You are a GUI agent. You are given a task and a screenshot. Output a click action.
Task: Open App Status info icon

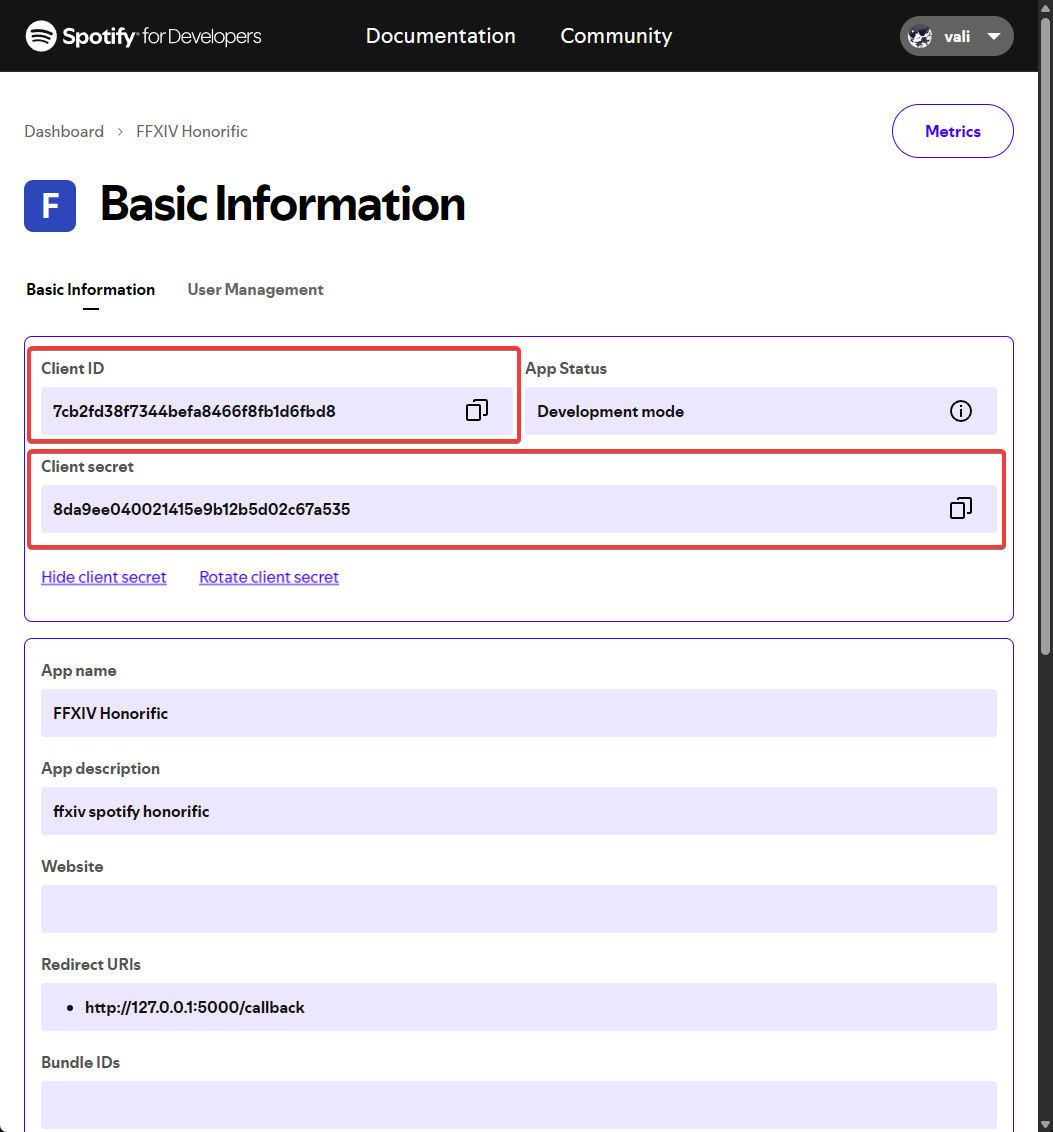click(x=961, y=411)
